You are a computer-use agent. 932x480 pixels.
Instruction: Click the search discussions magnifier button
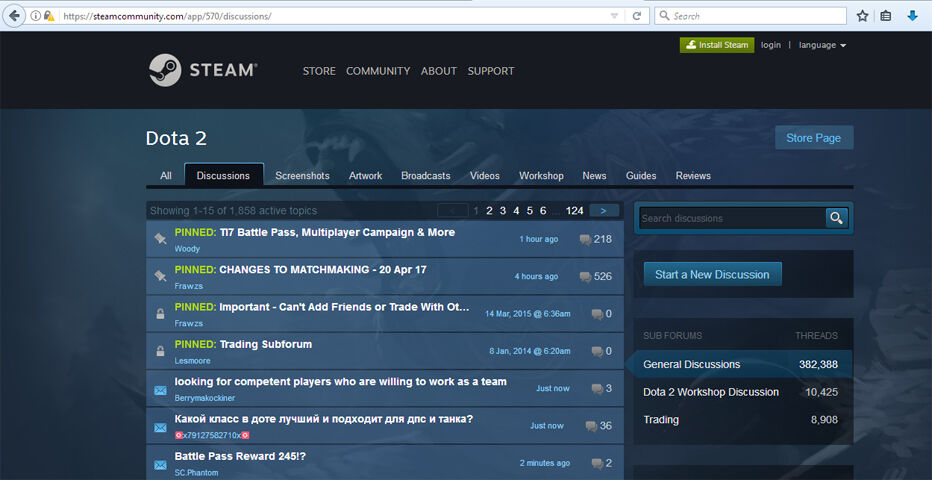(x=836, y=218)
